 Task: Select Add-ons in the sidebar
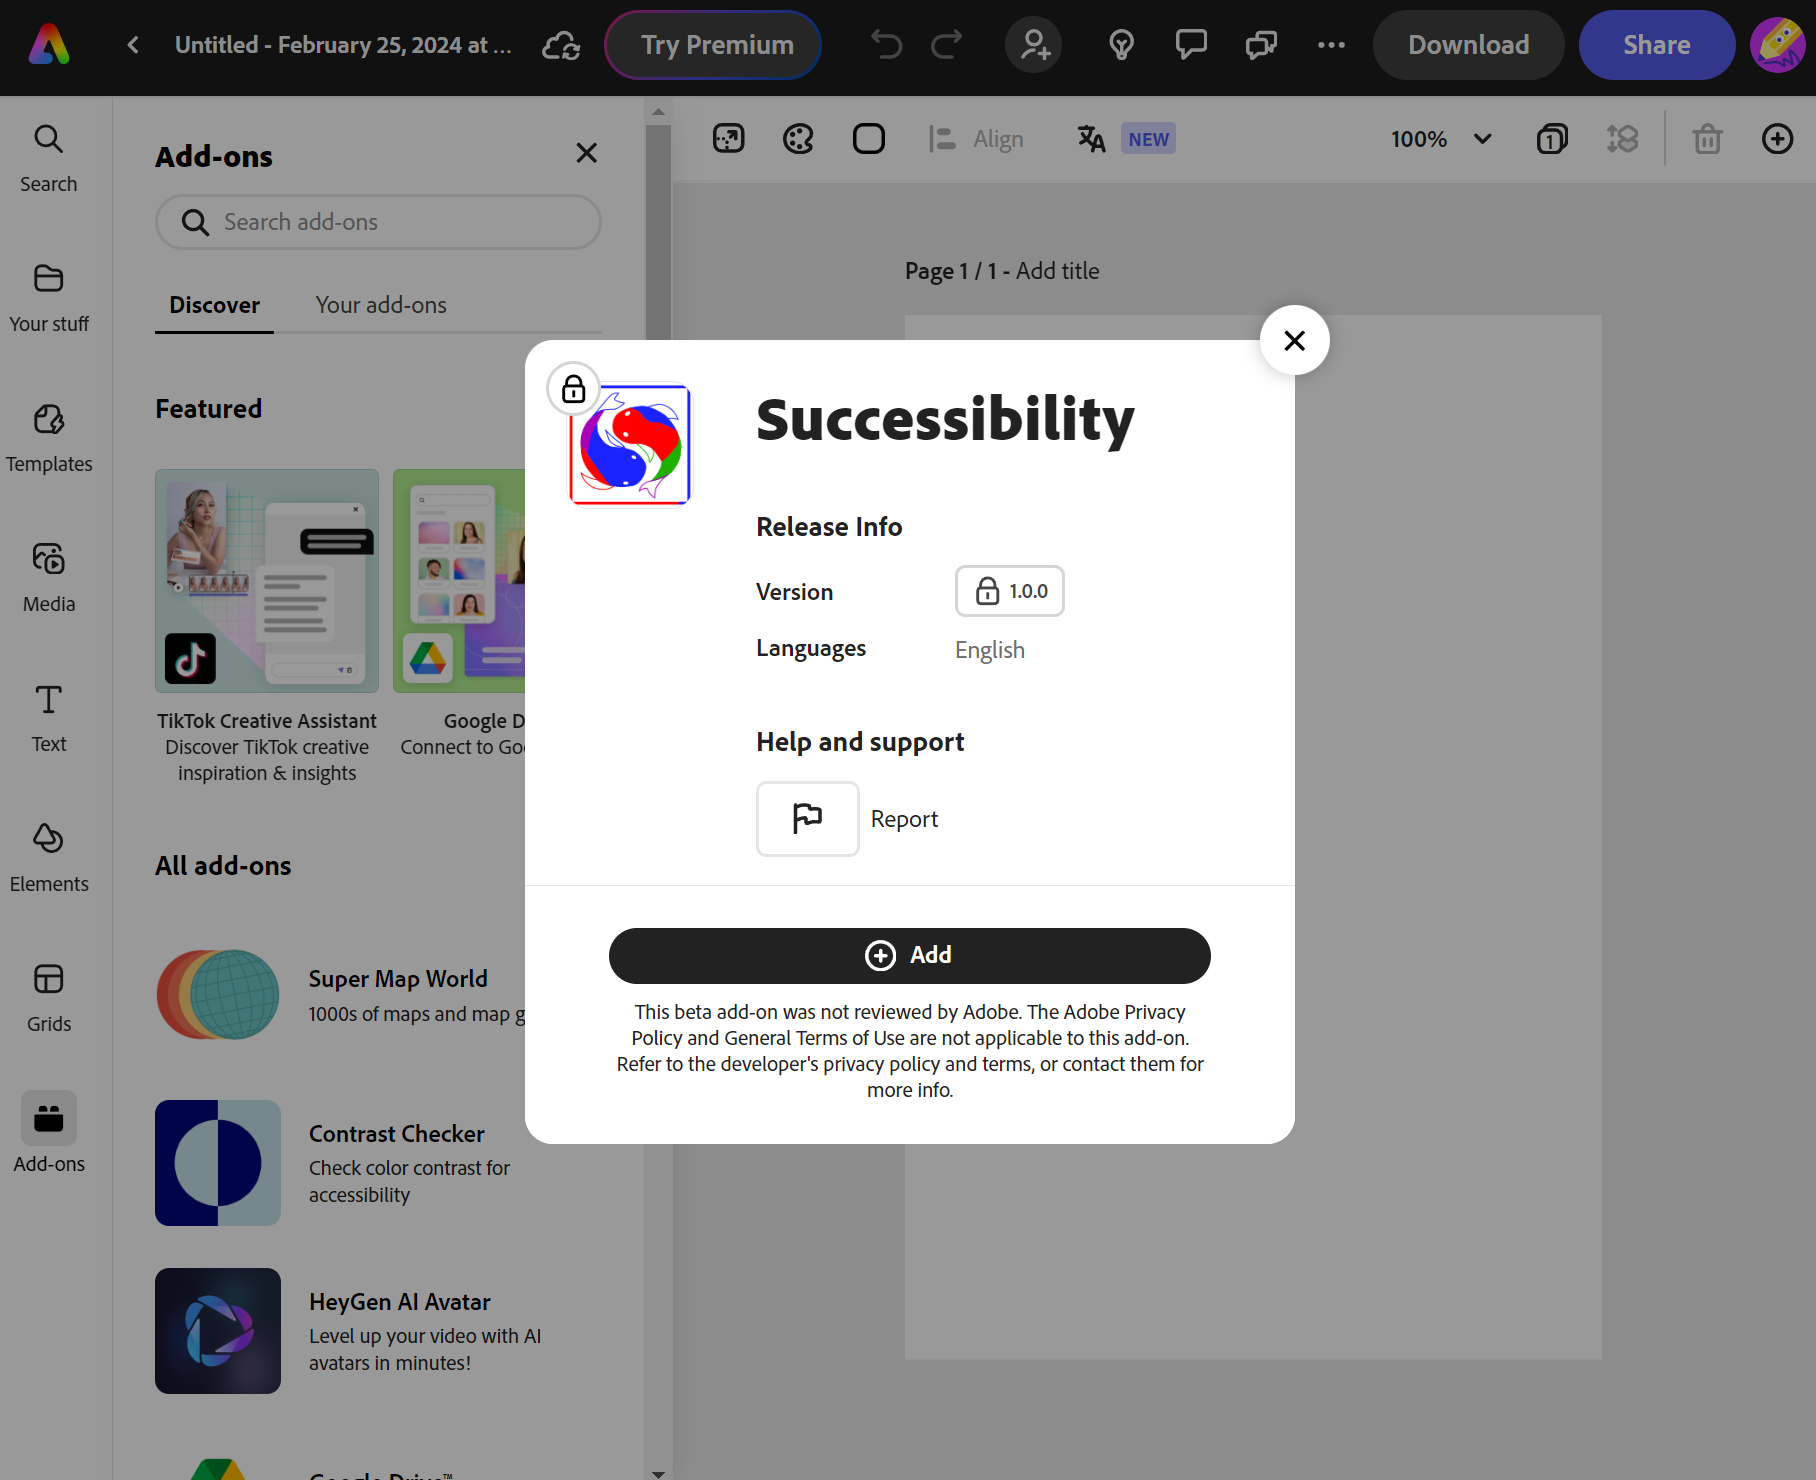tap(49, 1133)
